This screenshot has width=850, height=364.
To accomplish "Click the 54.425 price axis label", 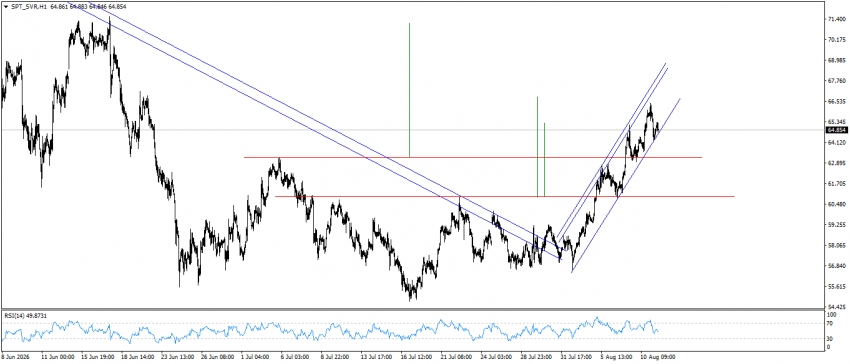I will tap(837, 307).
